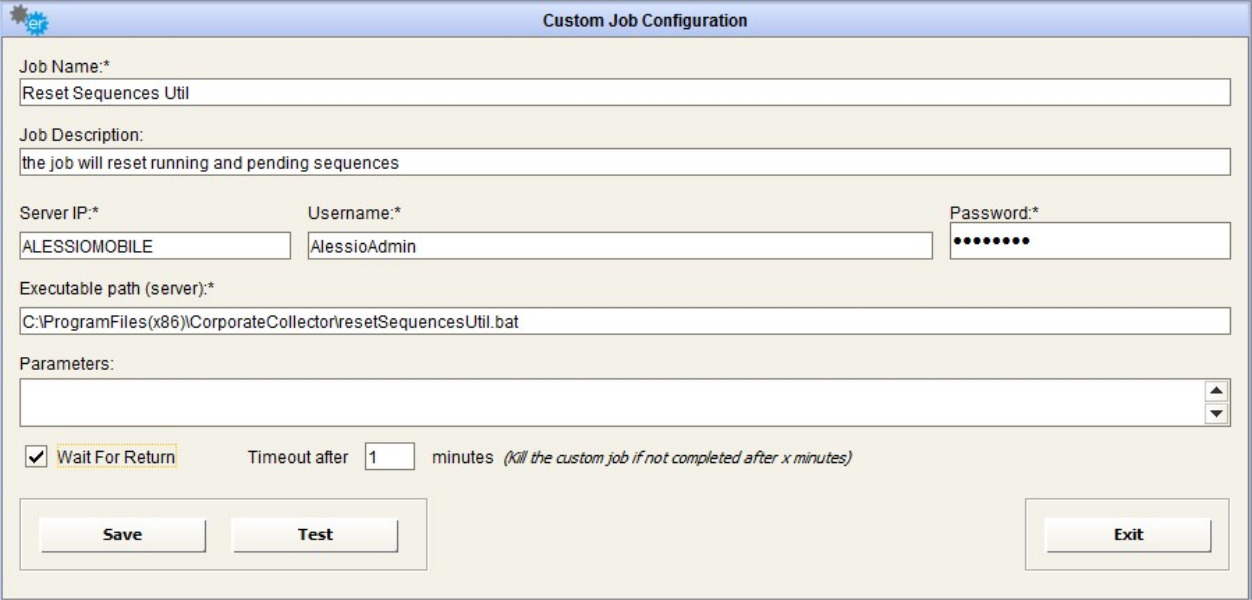Screen dimensions: 1252x600
Task: Focus the masked Password field
Action: click(x=1088, y=241)
